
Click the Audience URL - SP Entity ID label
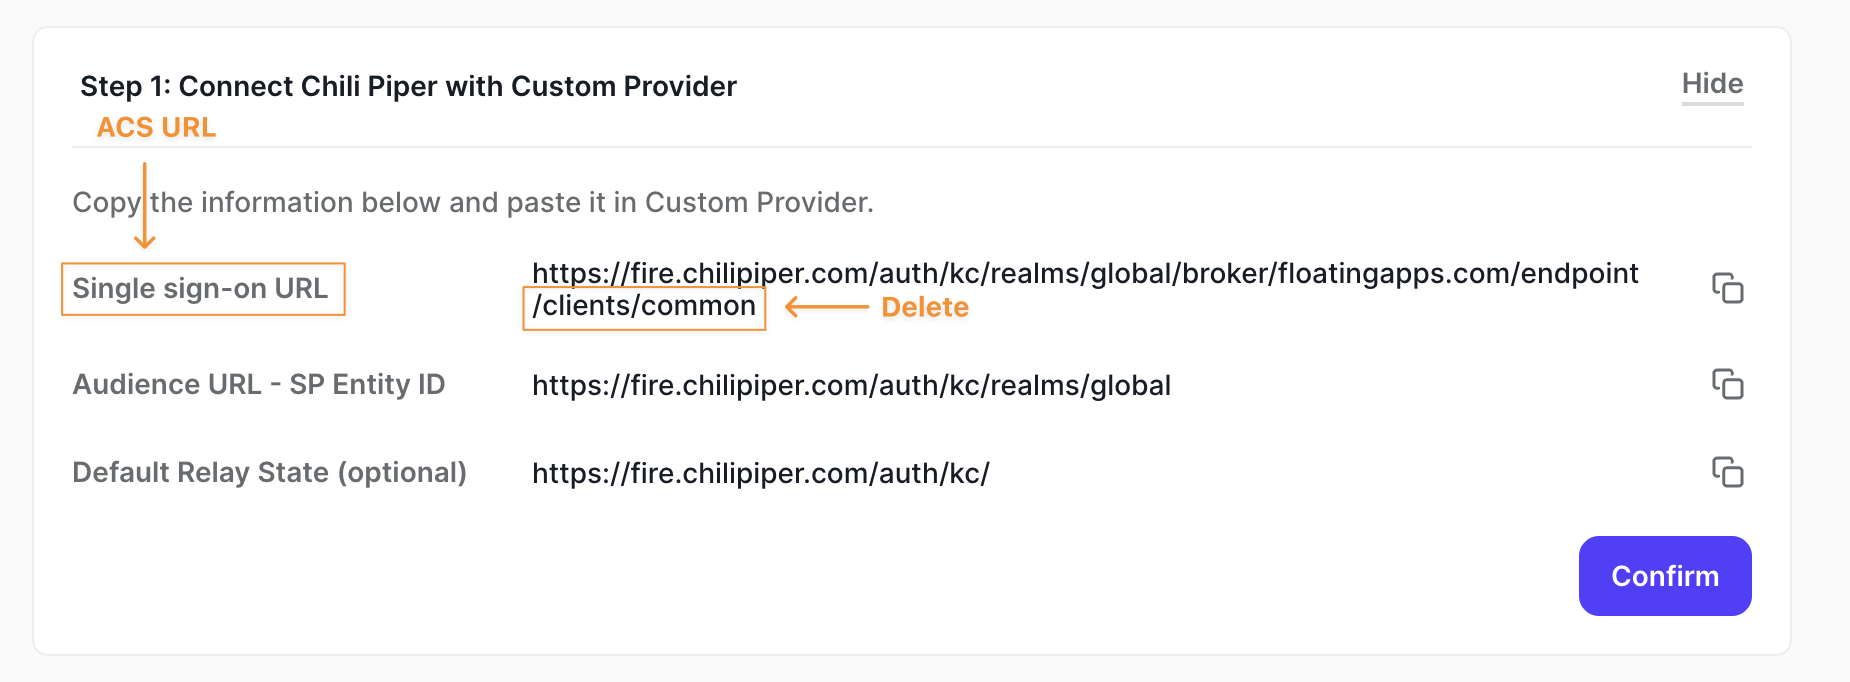(259, 384)
